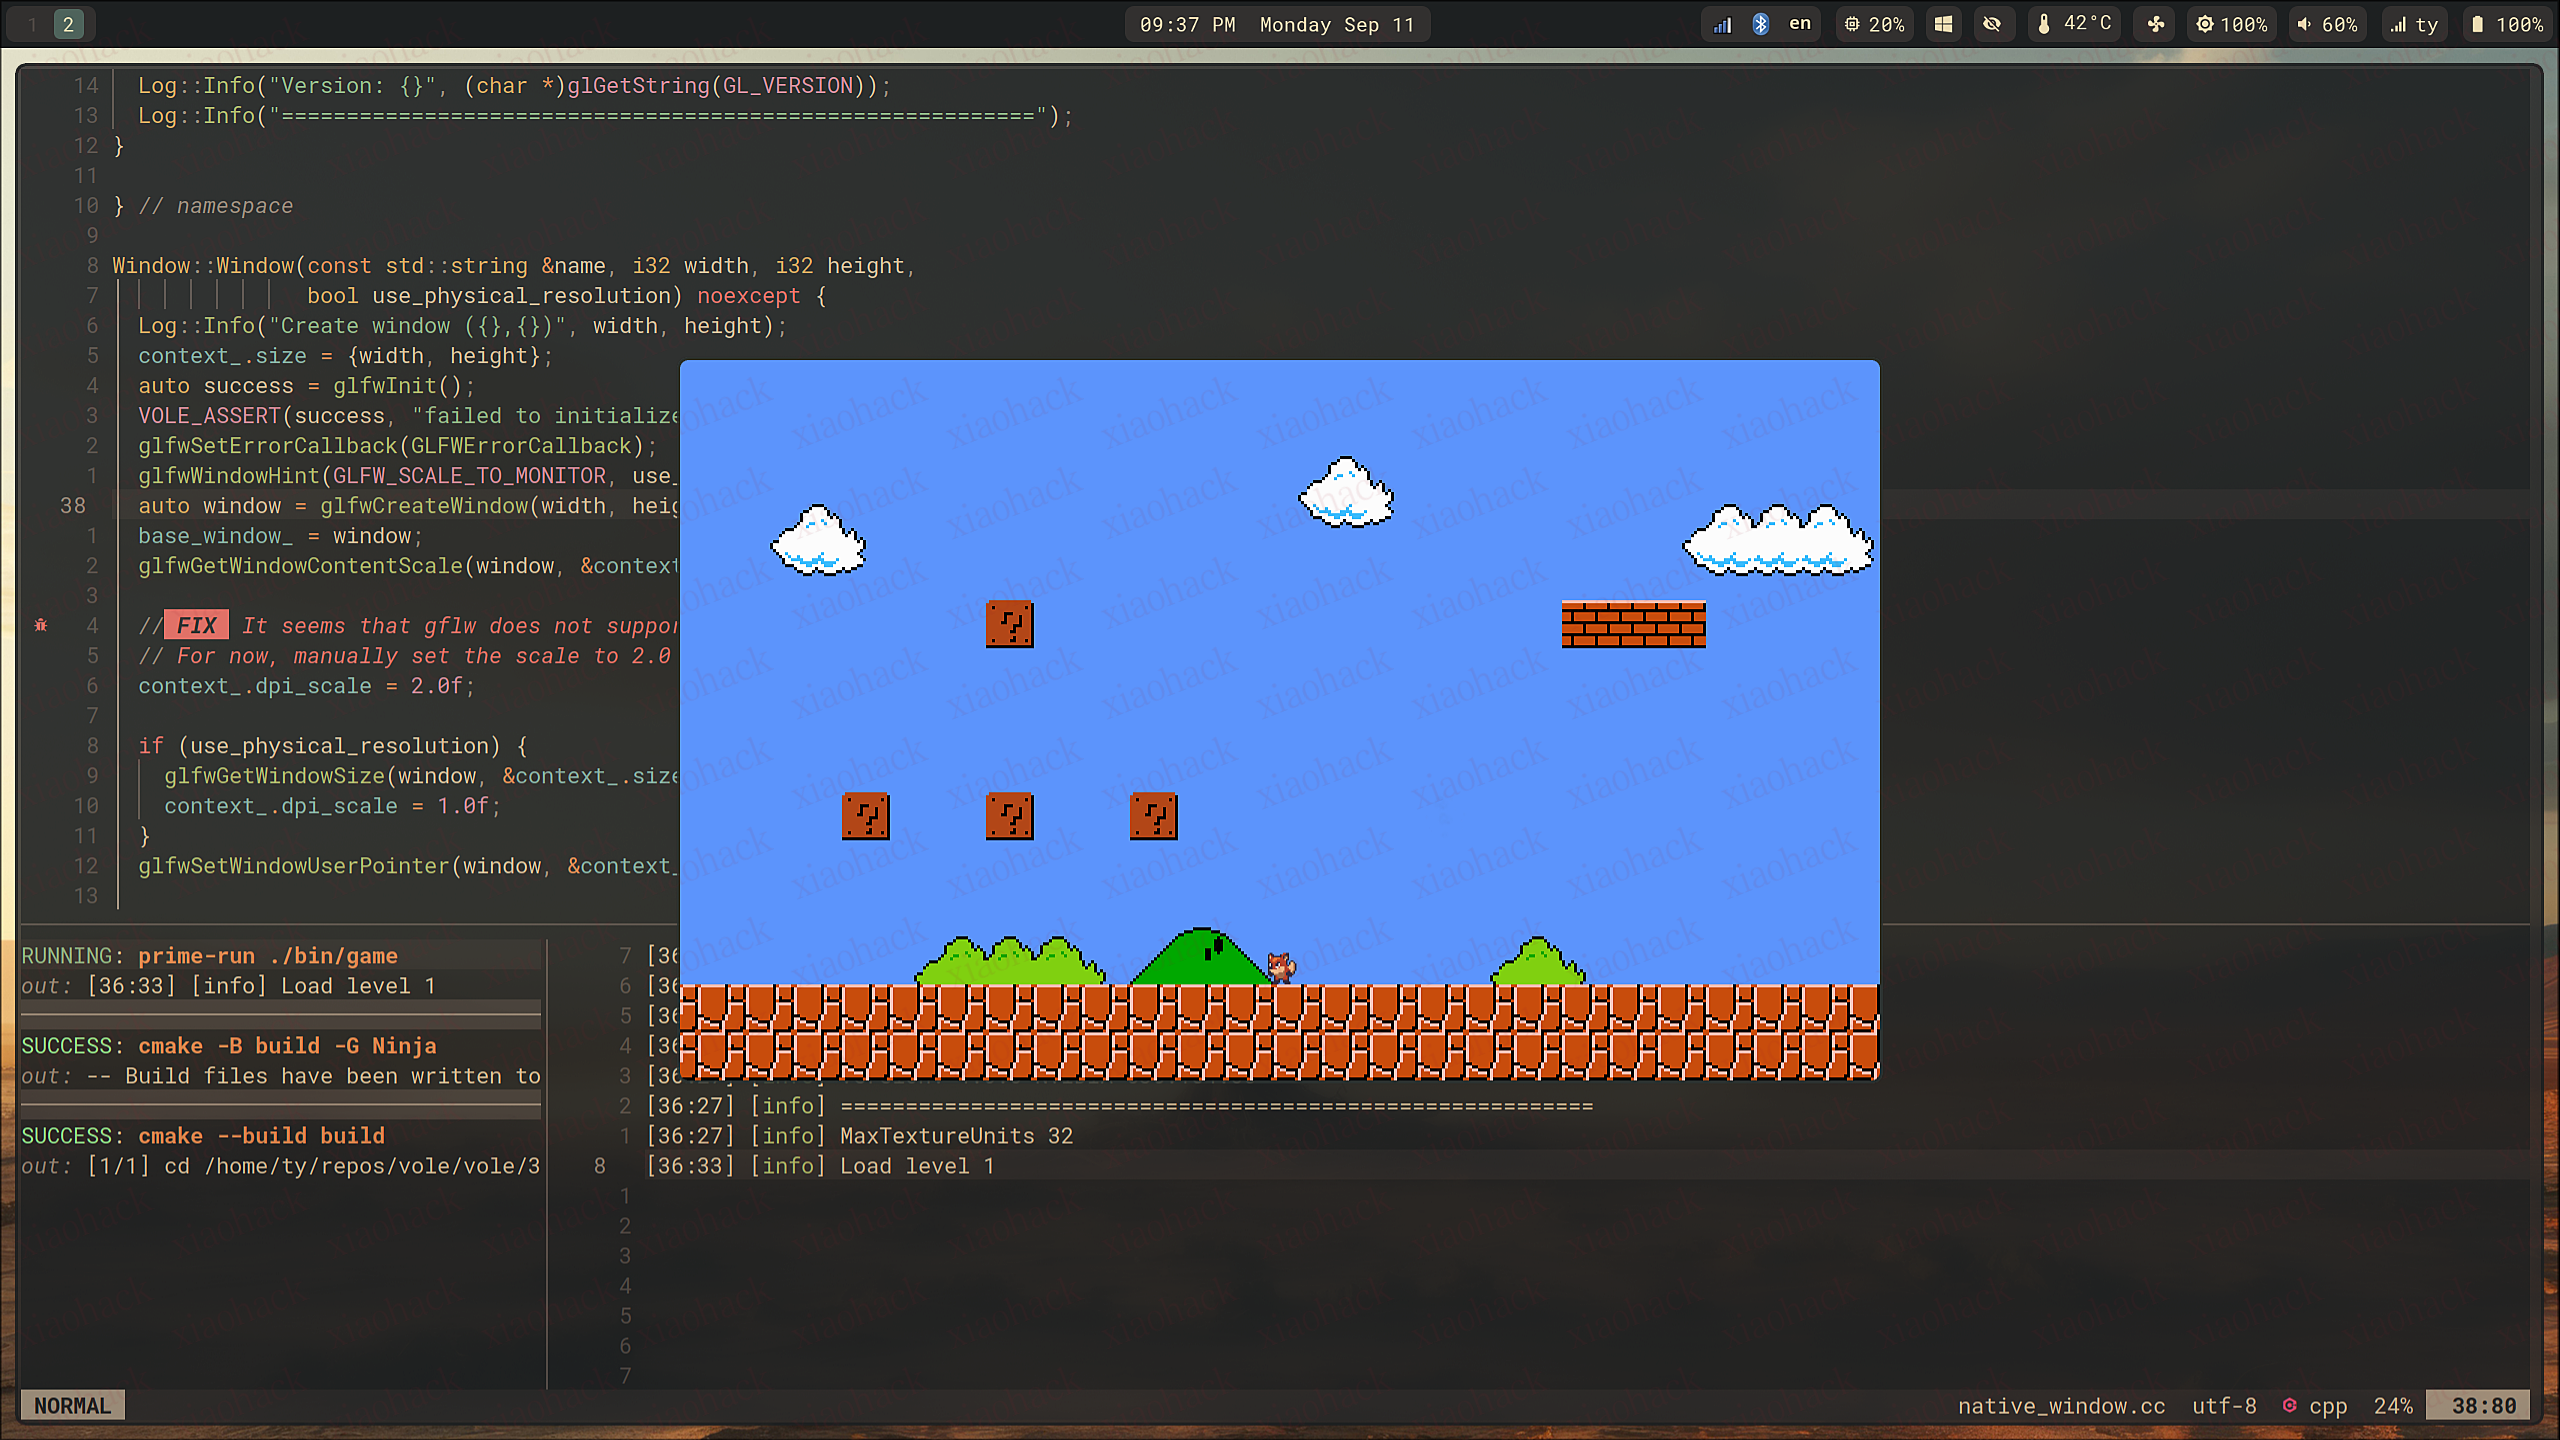
Task: Adjust the volume 60% module
Action: coord(2326,24)
